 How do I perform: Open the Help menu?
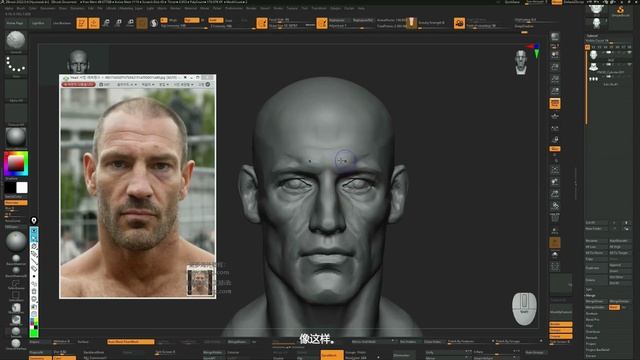[x=361, y=8]
